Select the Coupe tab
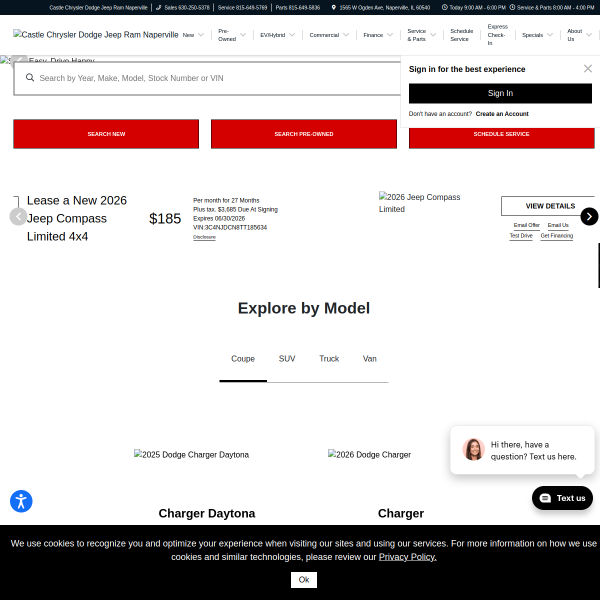This screenshot has height=600, width=600. coord(243,359)
